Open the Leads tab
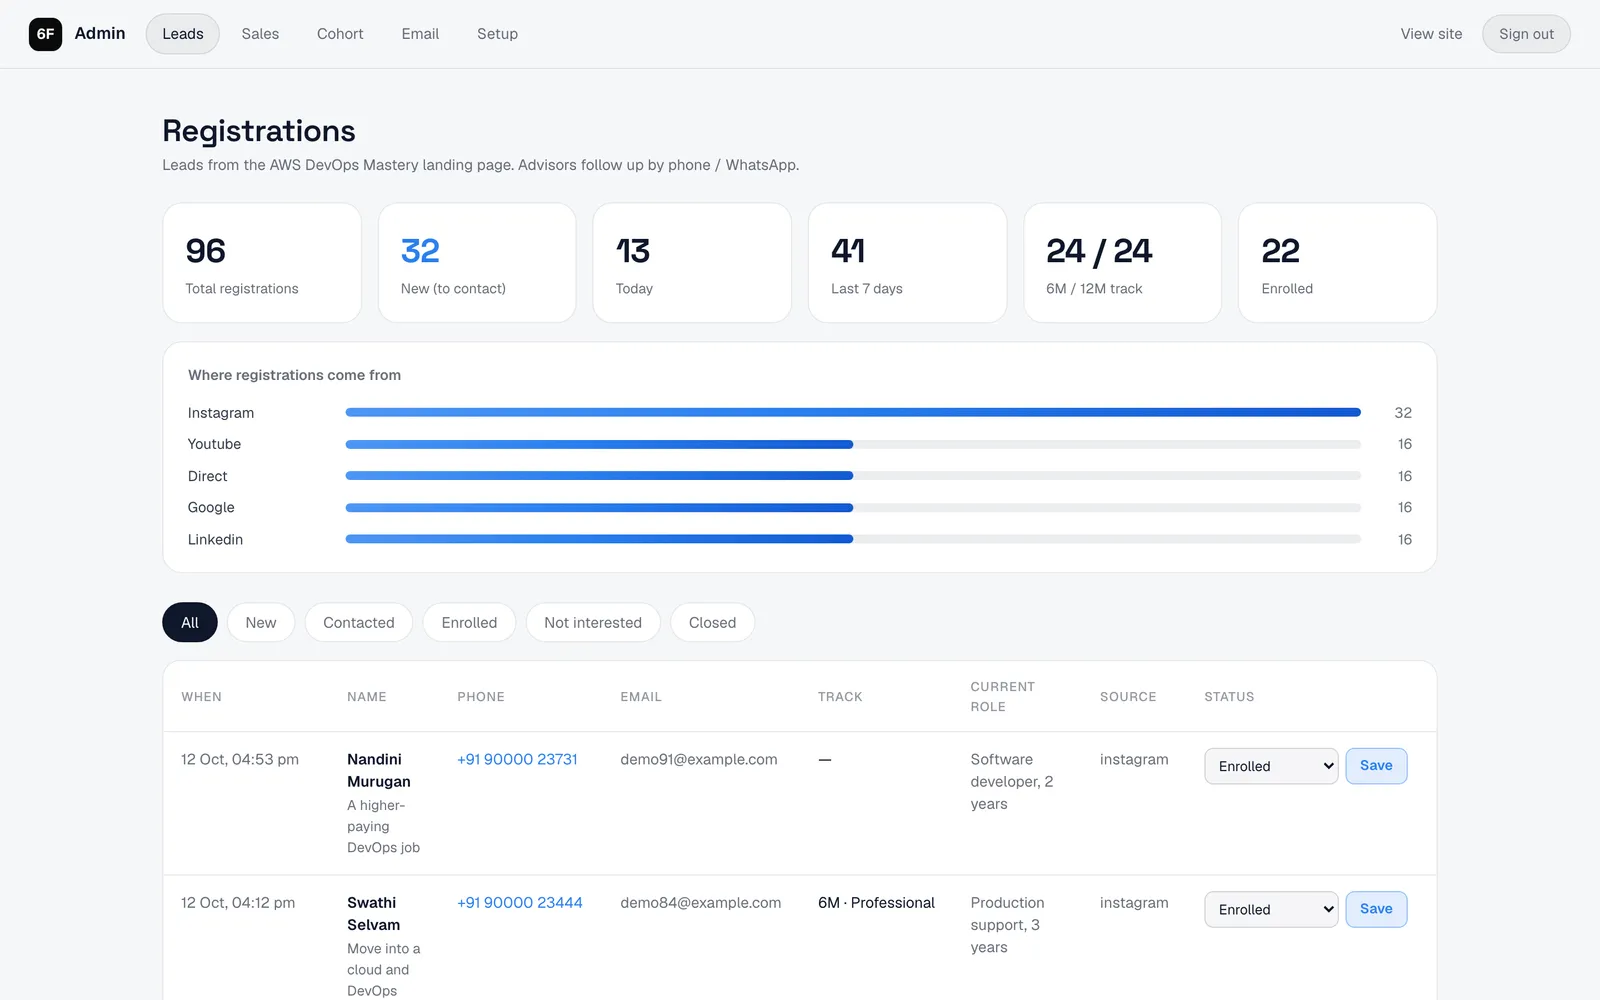Viewport: 1600px width, 1000px height. pyautogui.click(x=183, y=34)
